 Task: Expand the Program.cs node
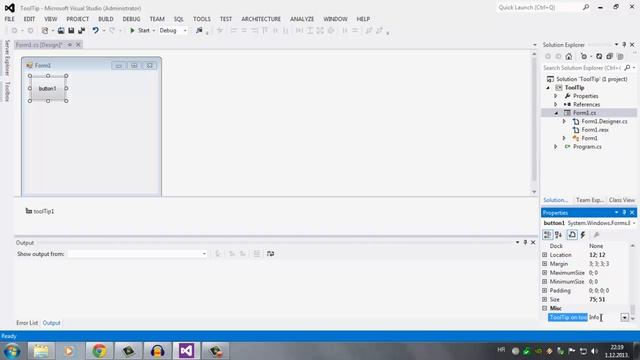pos(556,147)
